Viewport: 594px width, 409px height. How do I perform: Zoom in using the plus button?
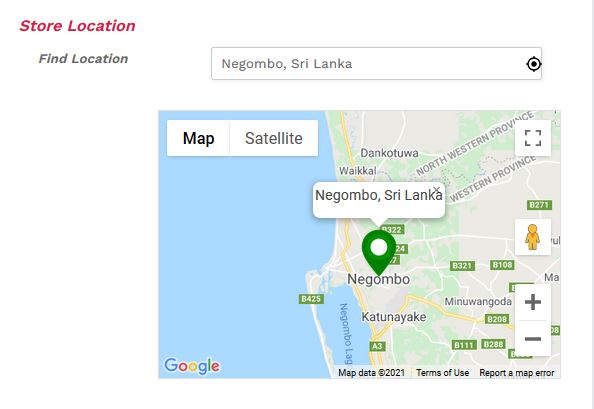[533, 302]
